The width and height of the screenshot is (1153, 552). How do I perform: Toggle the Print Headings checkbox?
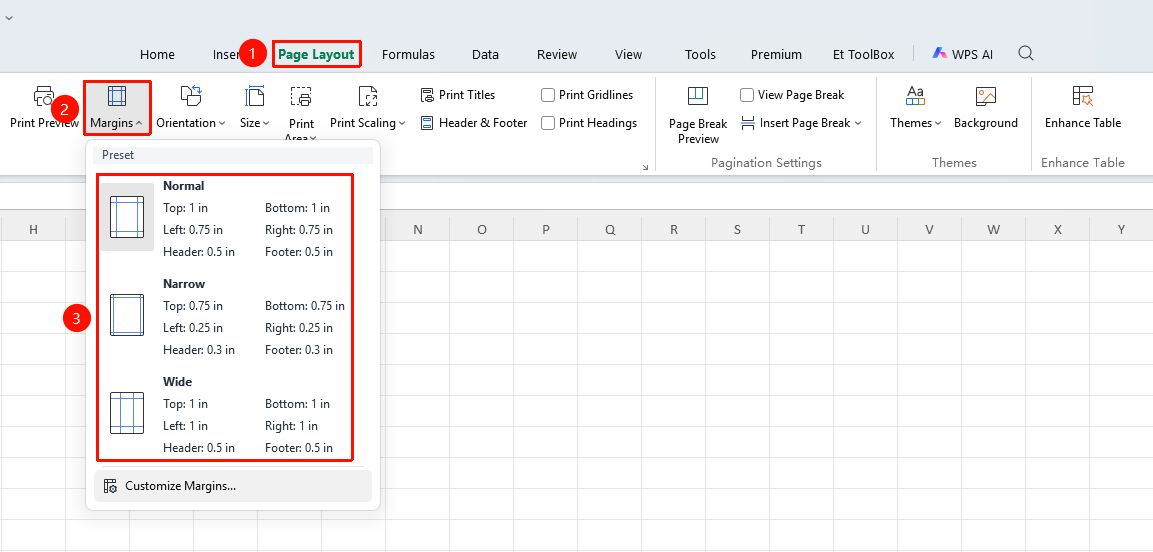point(548,123)
